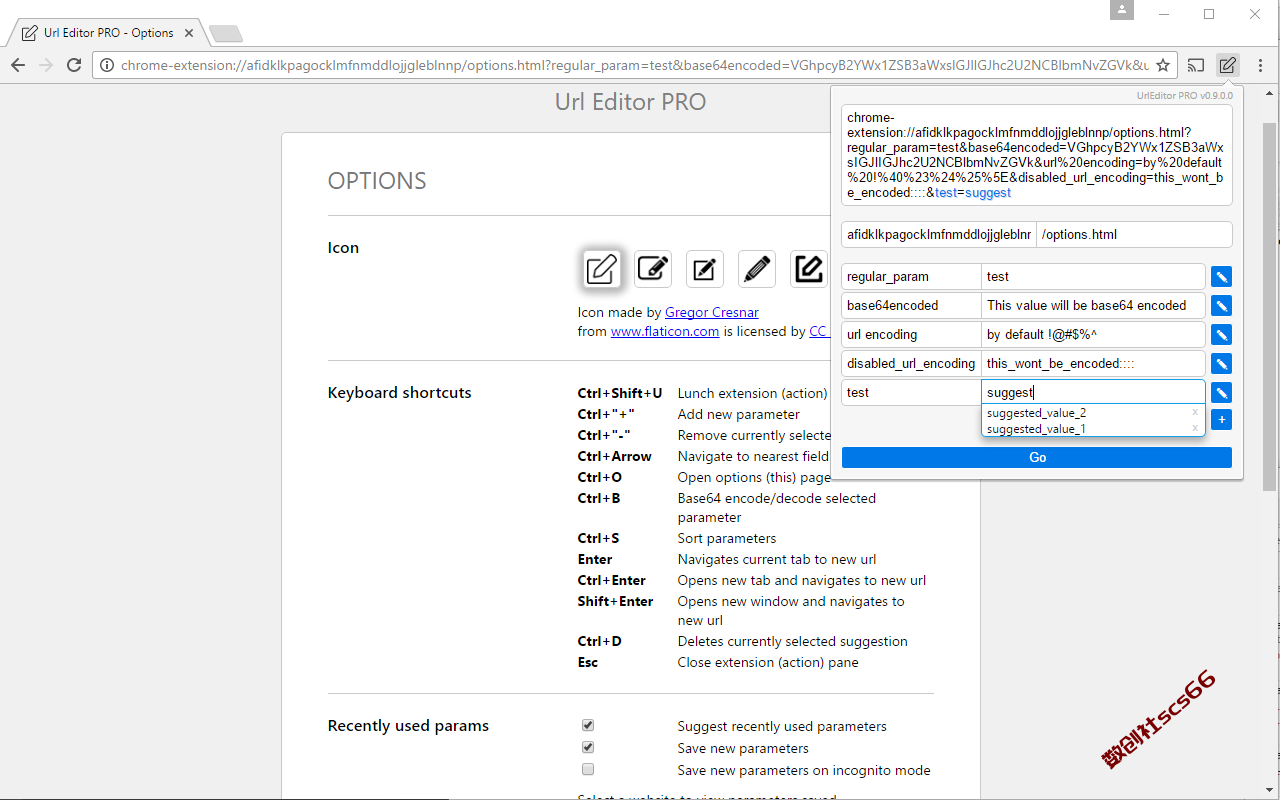Screen dimensions: 1280x800
Task: Click the host field afidklkpagocklmfnmddlojjgleblnr
Action: [x=939, y=235]
